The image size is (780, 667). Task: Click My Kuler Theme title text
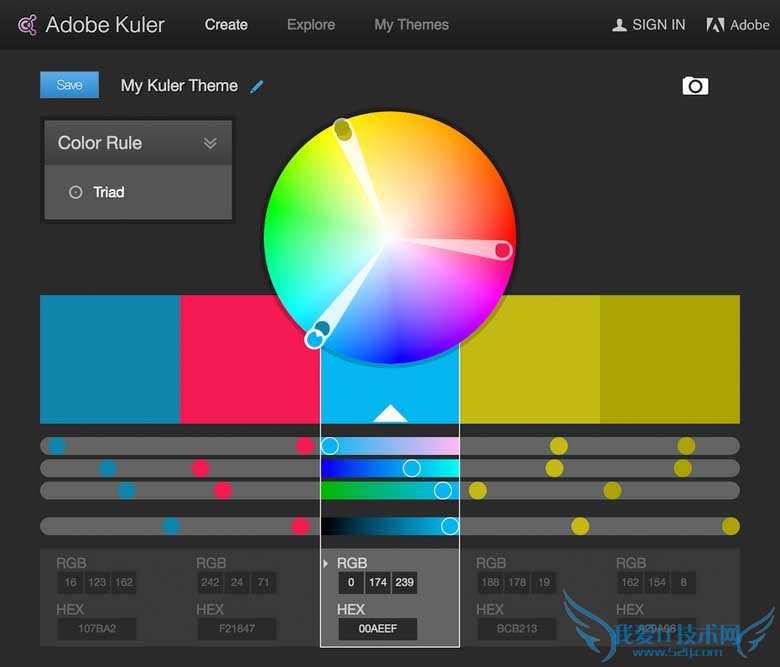[x=179, y=86]
